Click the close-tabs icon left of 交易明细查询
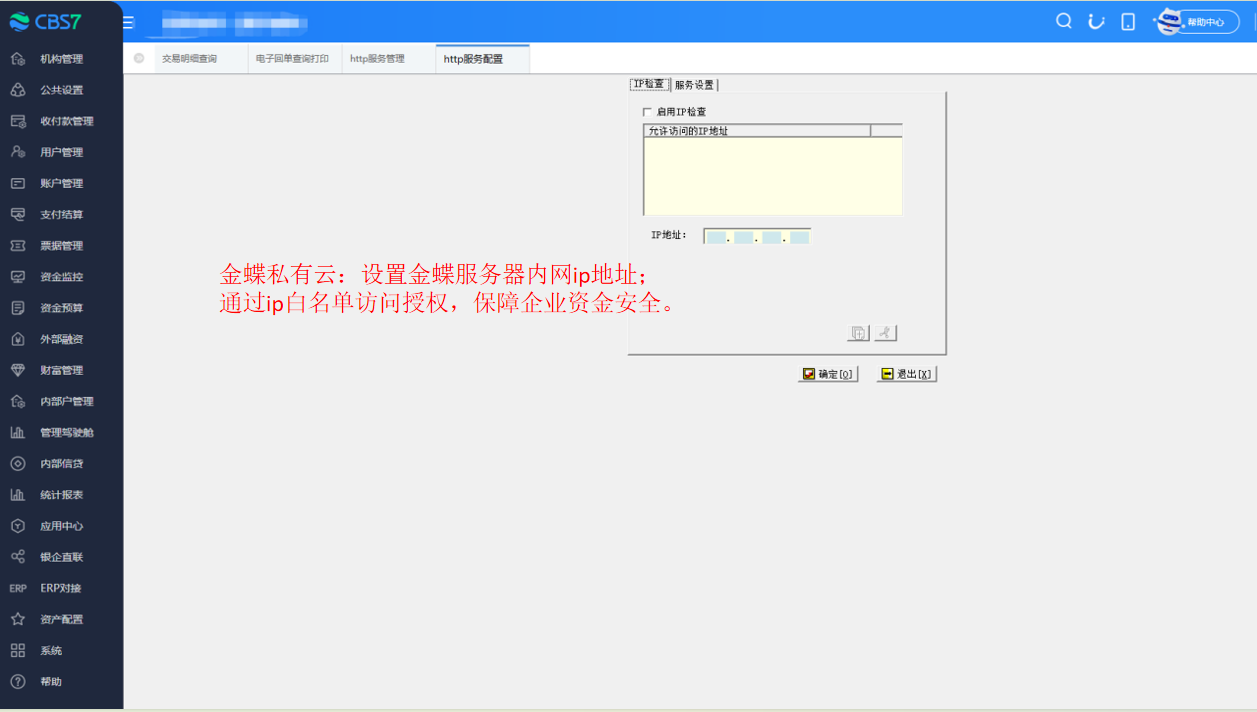 pyautogui.click(x=139, y=58)
